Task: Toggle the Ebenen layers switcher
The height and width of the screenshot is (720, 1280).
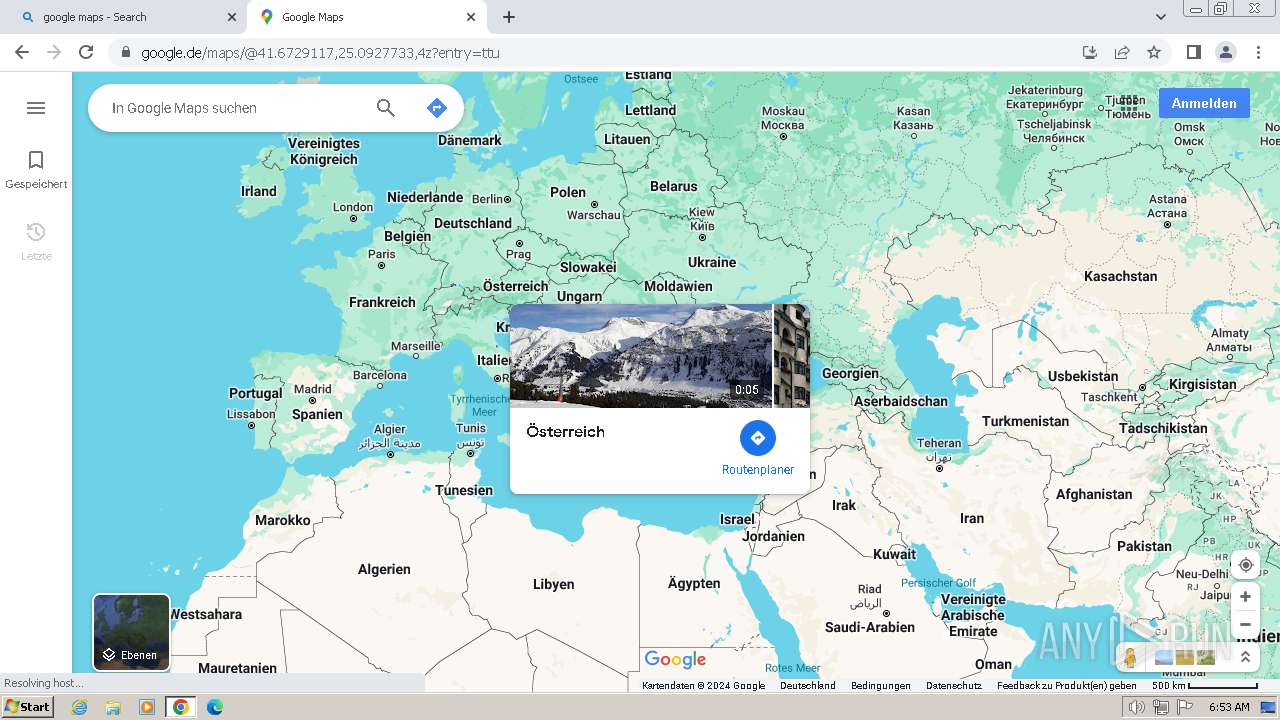Action: click(132, 632)
